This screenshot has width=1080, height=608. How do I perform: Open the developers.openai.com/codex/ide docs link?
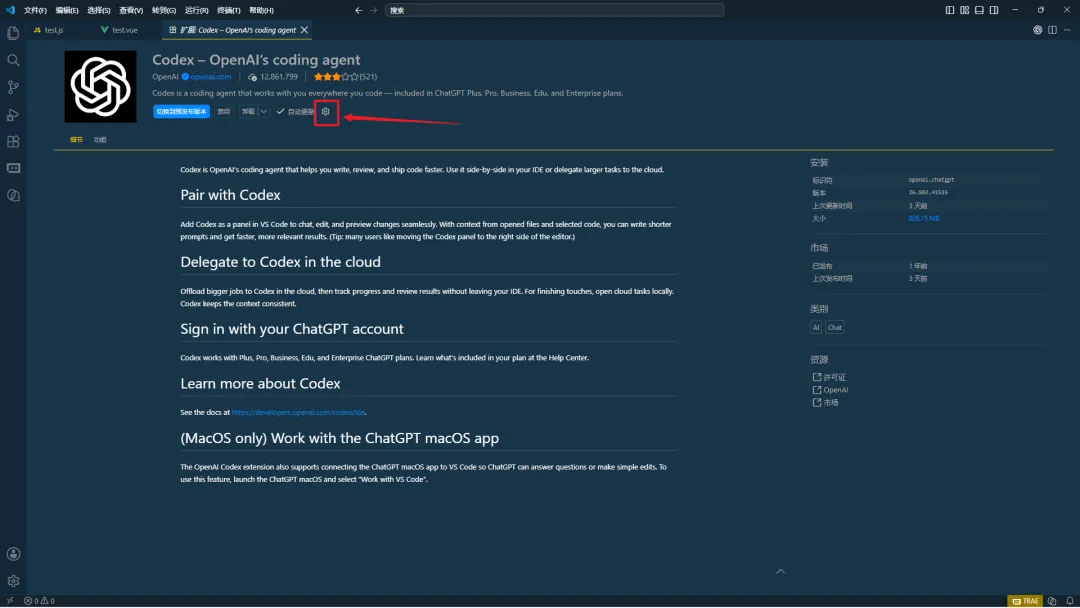(298, 412)
